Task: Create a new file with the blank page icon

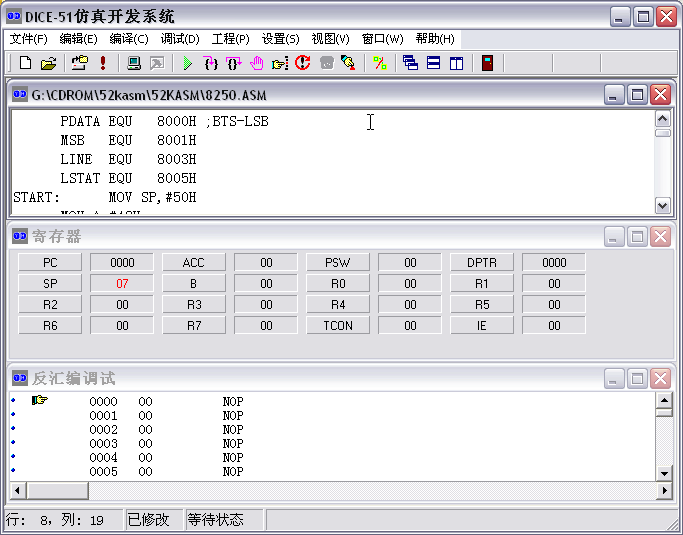Action: (25, 63)
